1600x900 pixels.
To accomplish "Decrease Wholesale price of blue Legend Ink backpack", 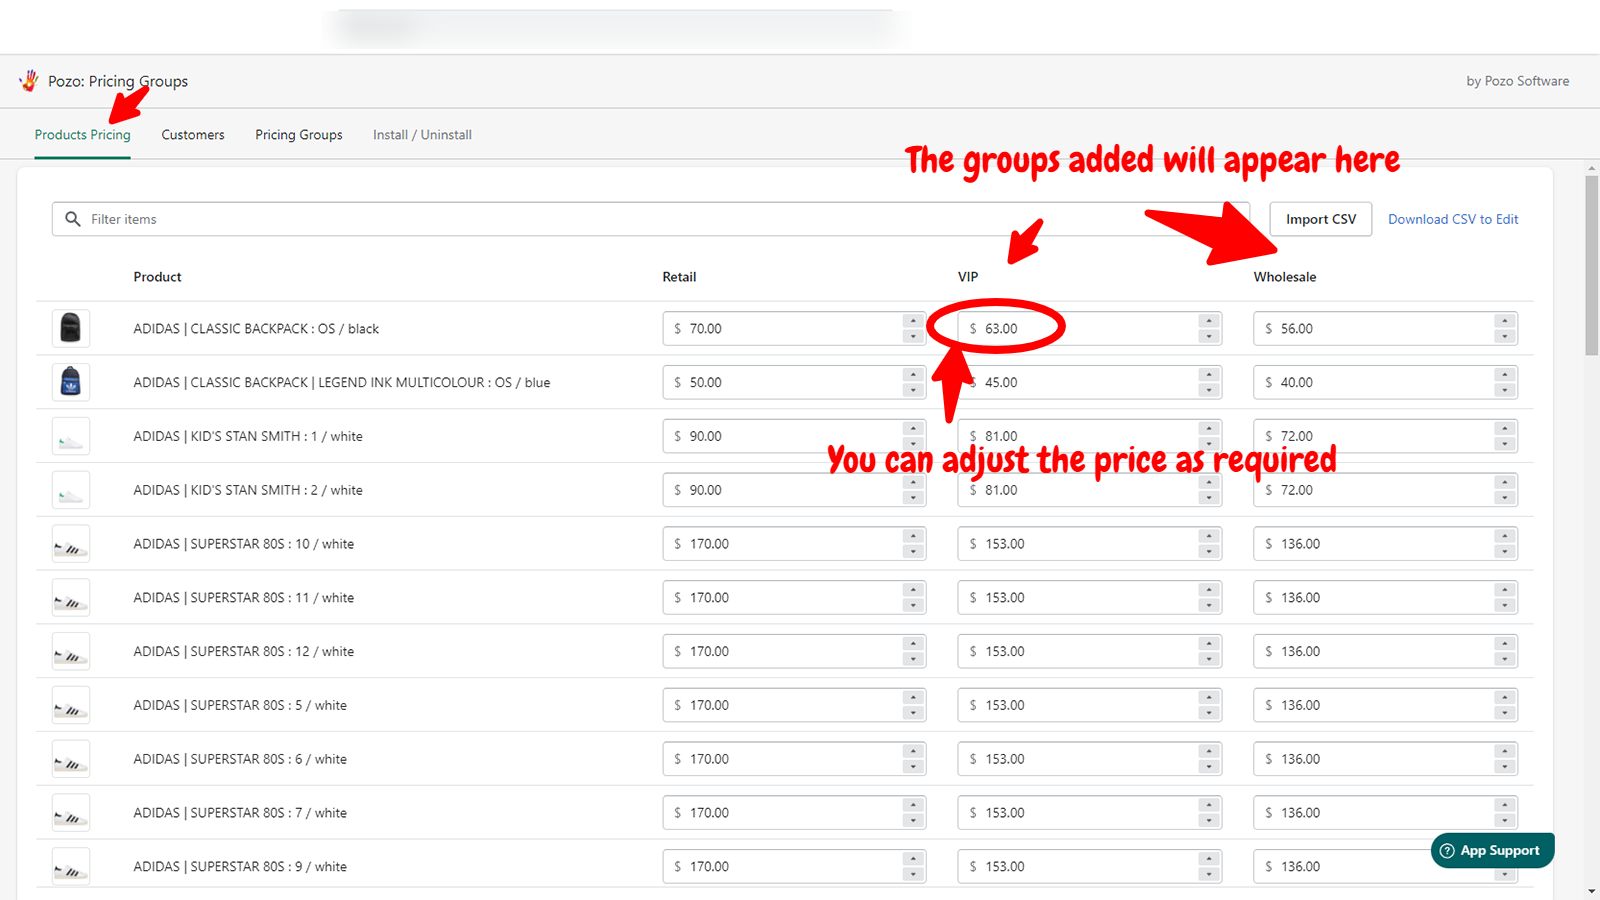I will (x=1505, y=390).
